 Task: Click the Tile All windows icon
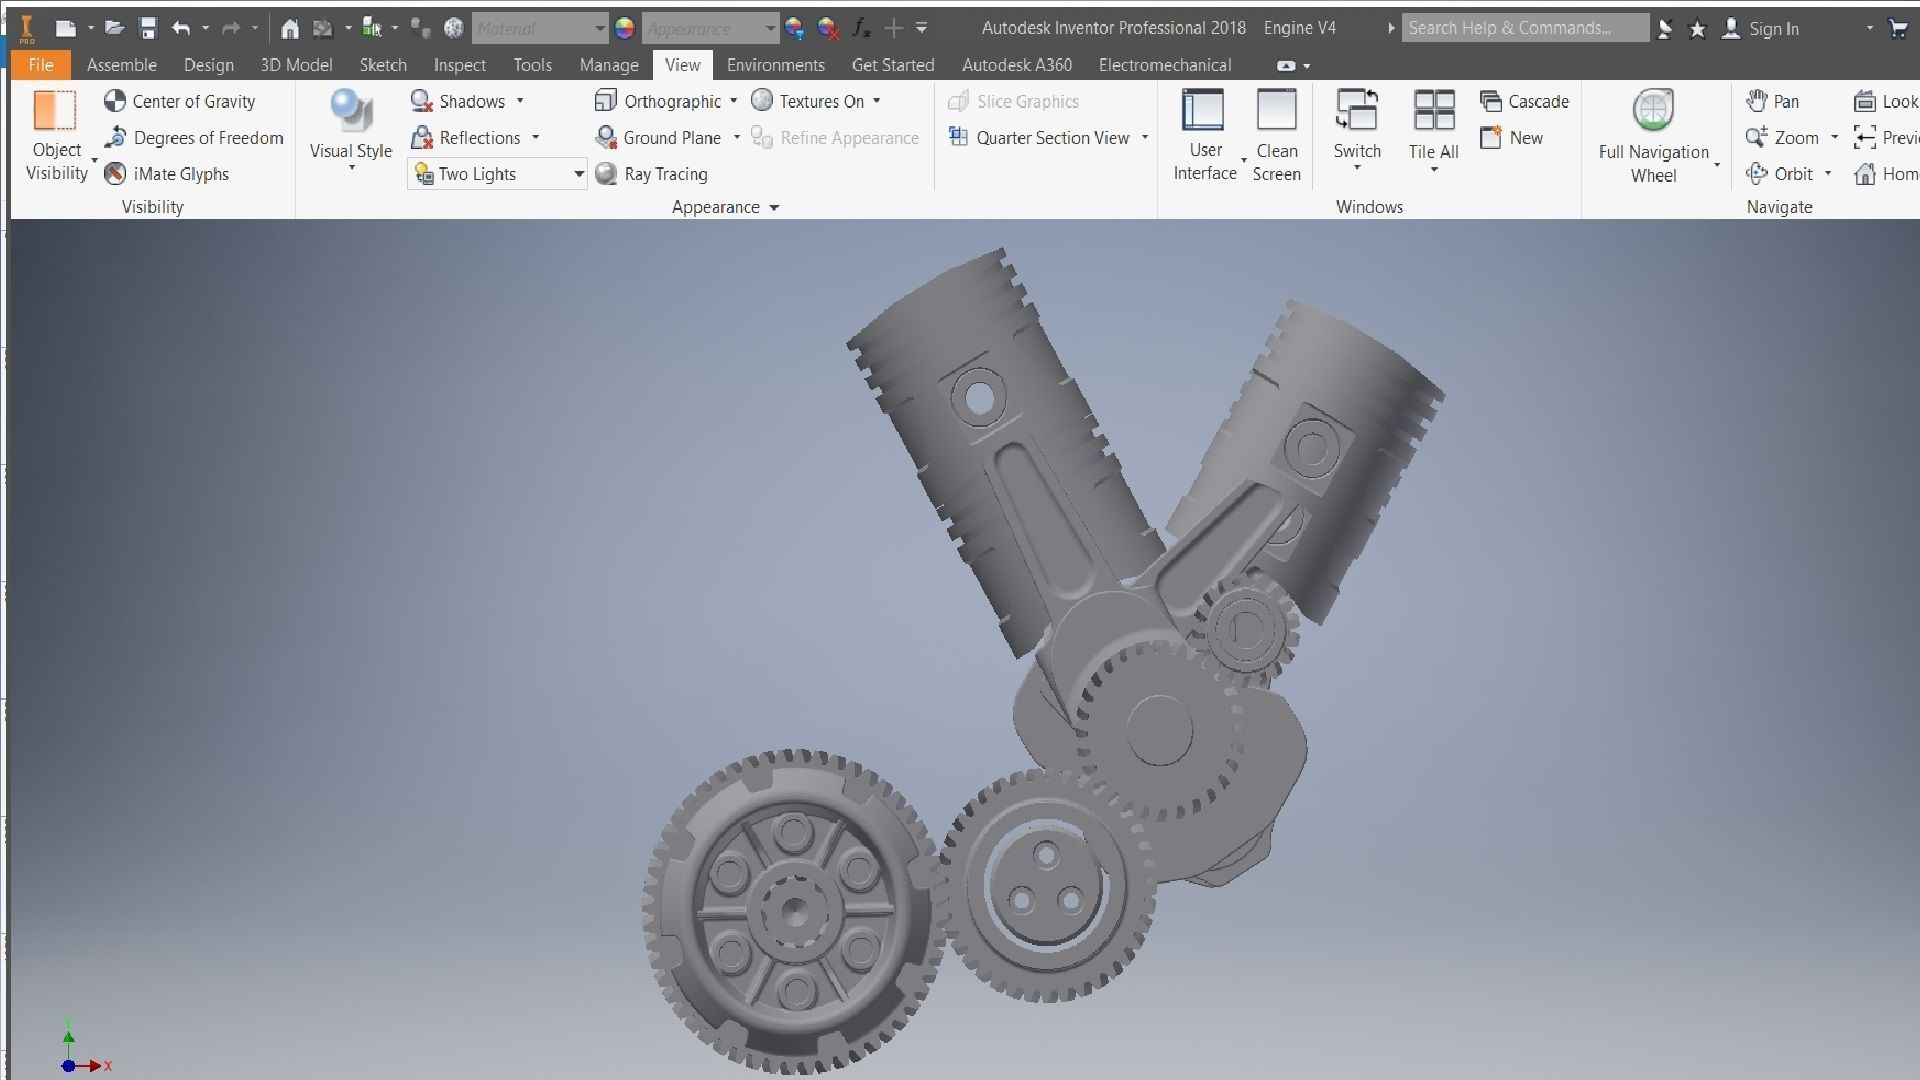pos(1434,110)
